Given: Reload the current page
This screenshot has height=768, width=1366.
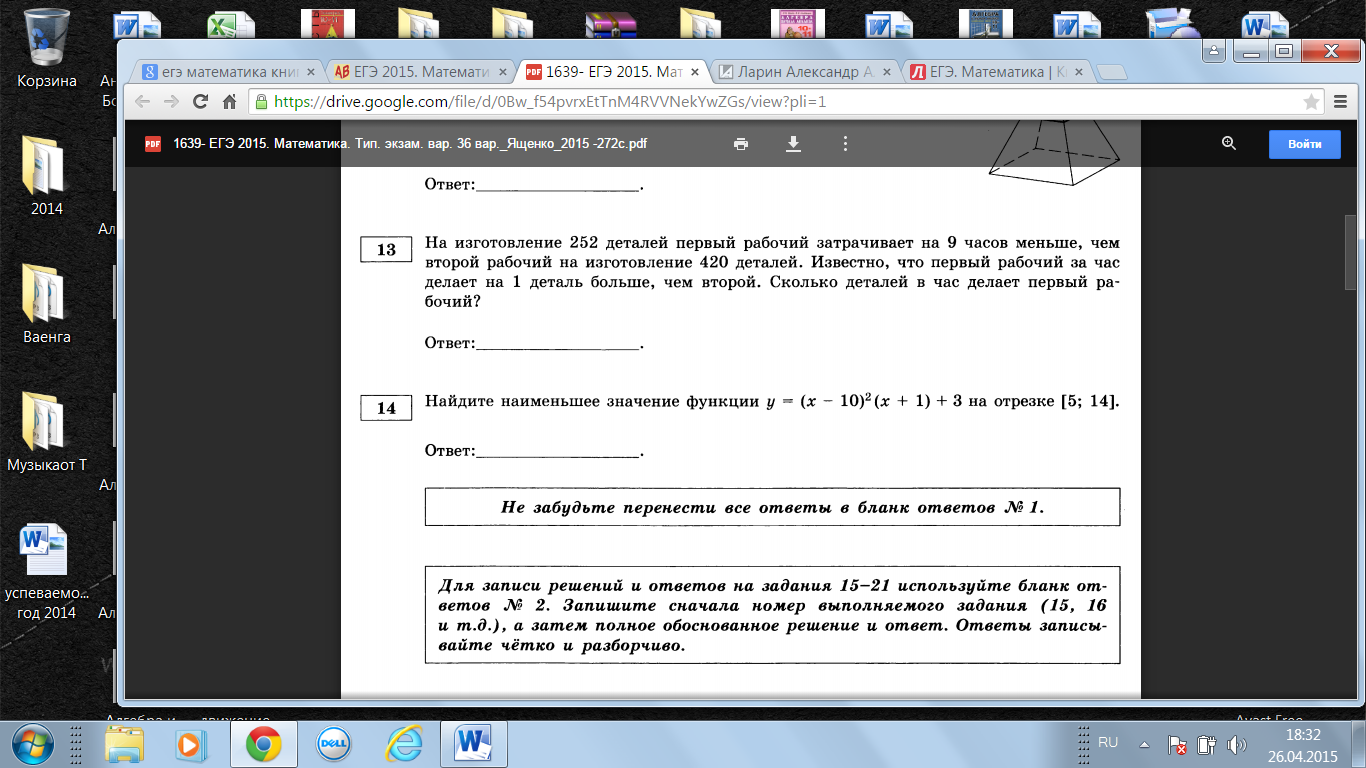Looking at the screenshot, I should pyautogui.click(x=200, y=102).
